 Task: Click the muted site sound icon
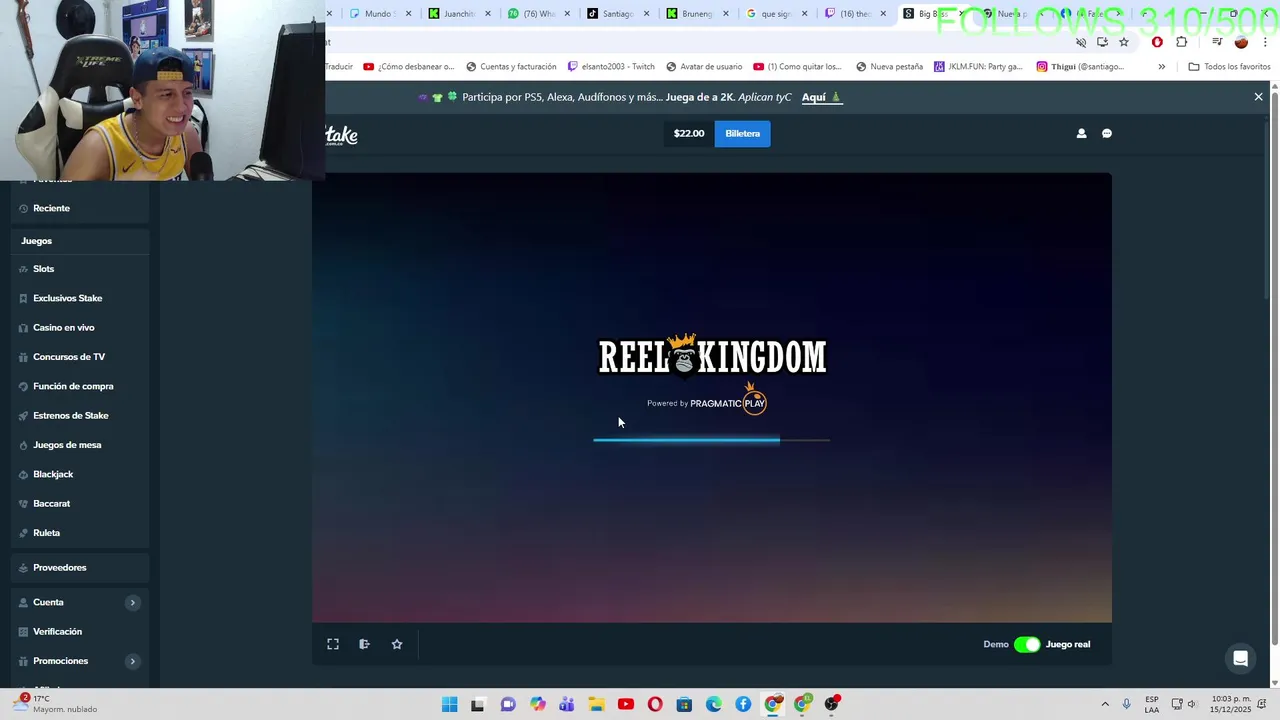(1081, 42)
